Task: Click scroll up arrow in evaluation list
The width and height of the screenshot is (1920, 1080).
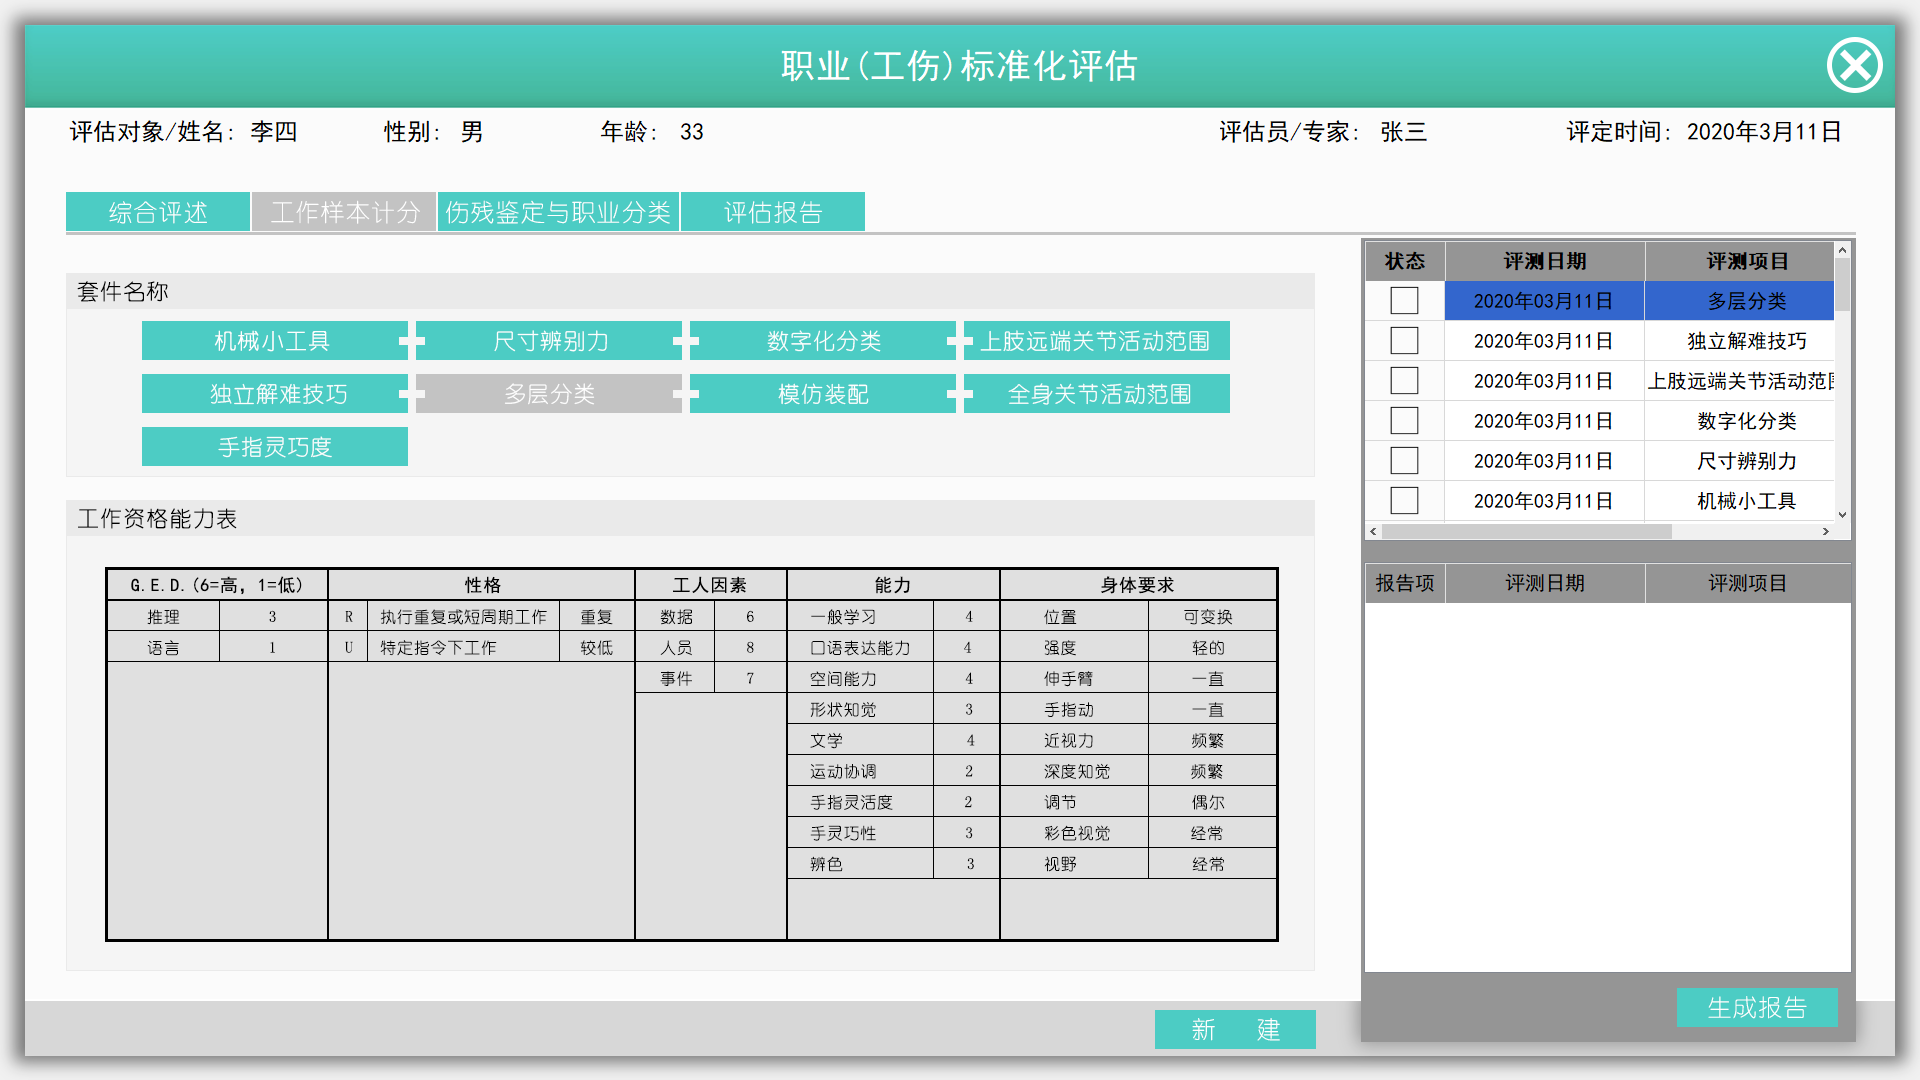Action: click(x=1842, y=250)
